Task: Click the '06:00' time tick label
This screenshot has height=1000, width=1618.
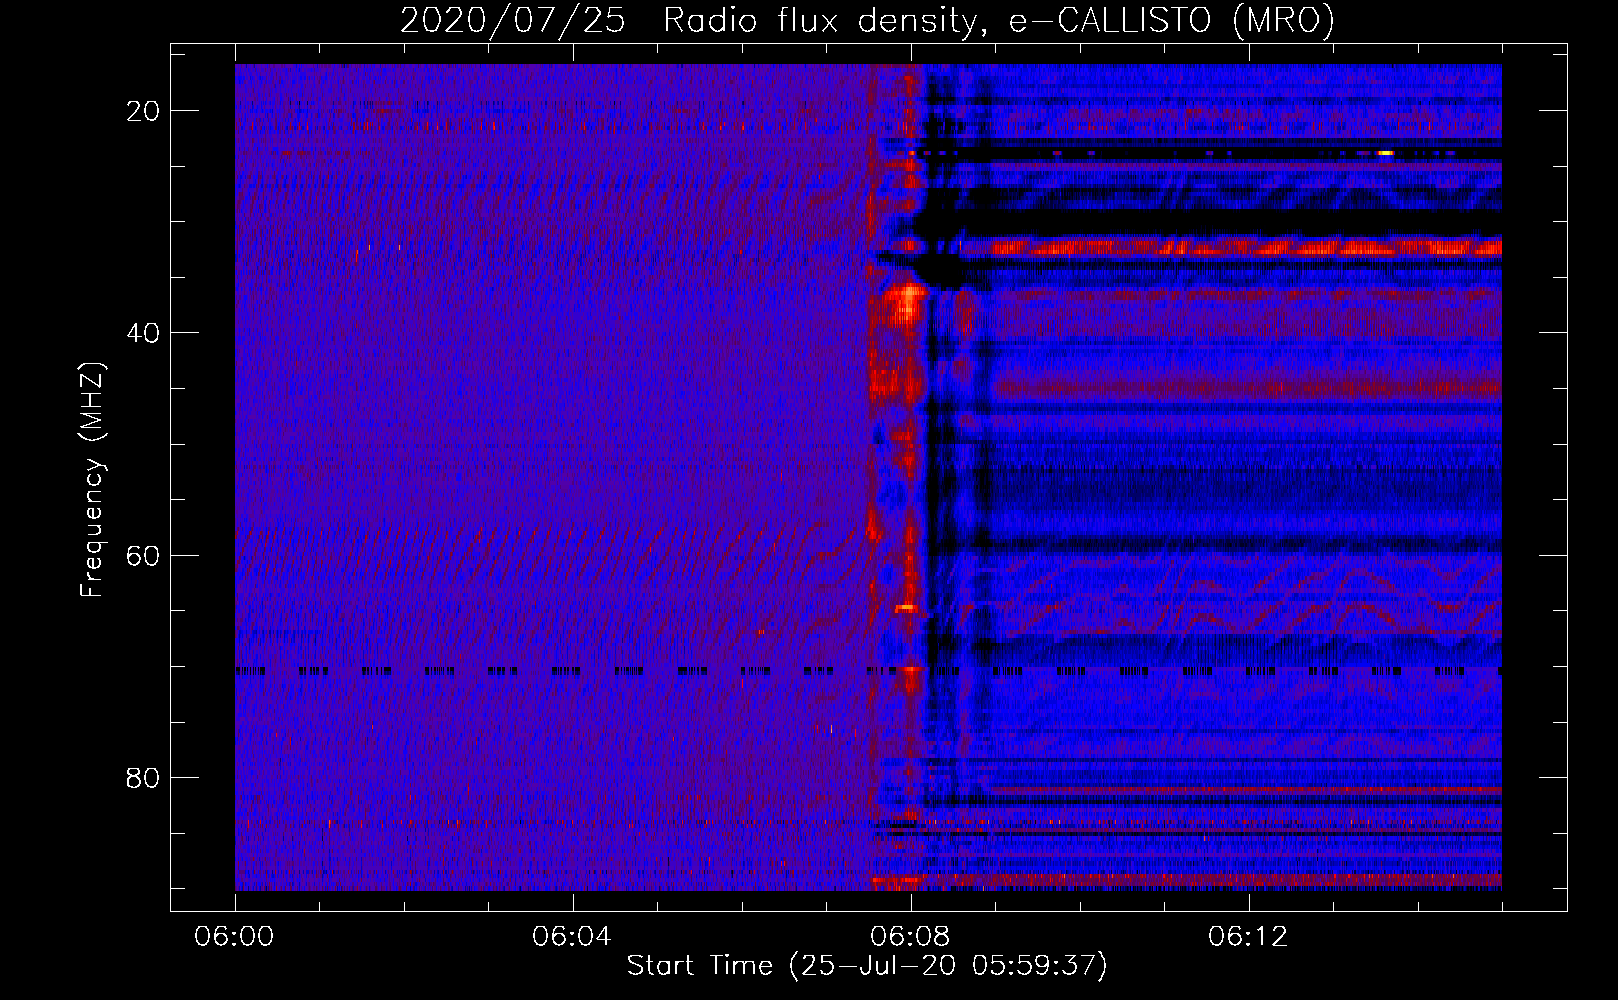Action: click(x=235, y=937)
